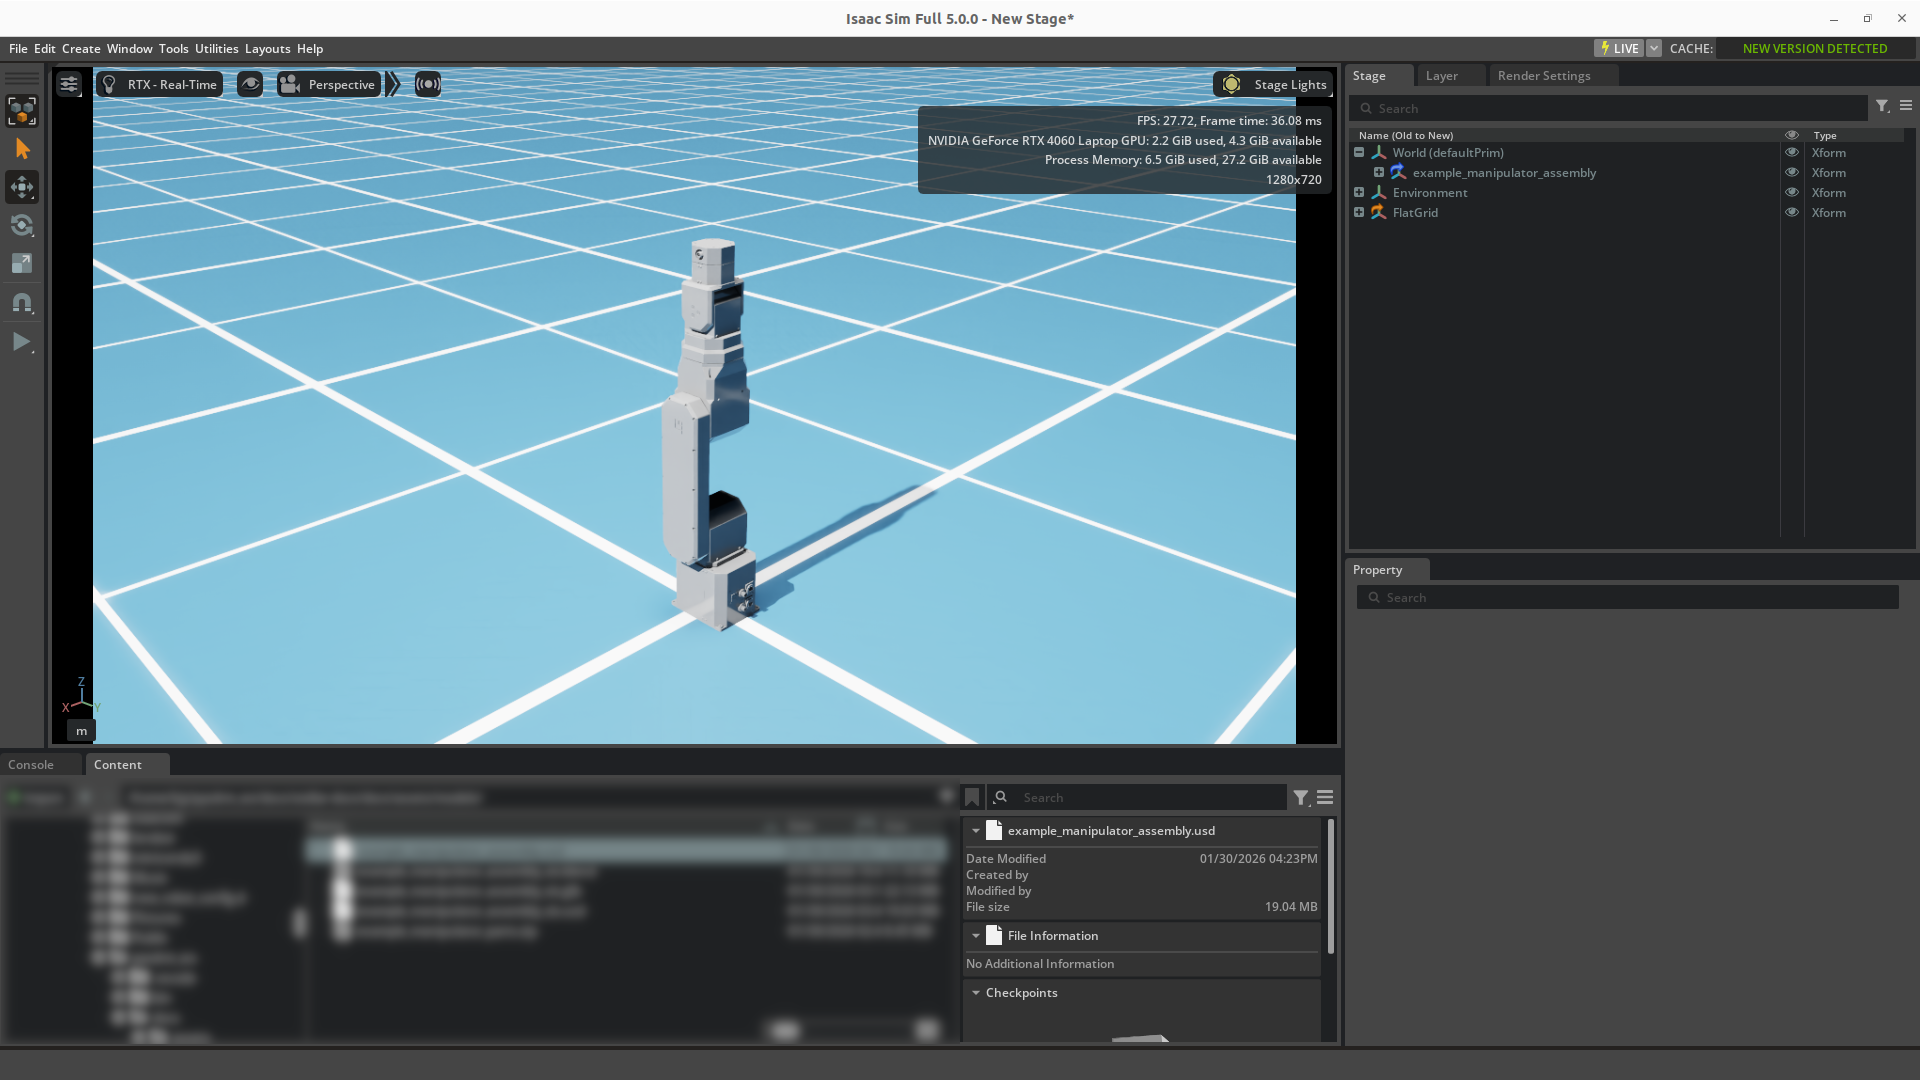Open the Utilities menu
1920x1080 pixels.
point(216,48)
